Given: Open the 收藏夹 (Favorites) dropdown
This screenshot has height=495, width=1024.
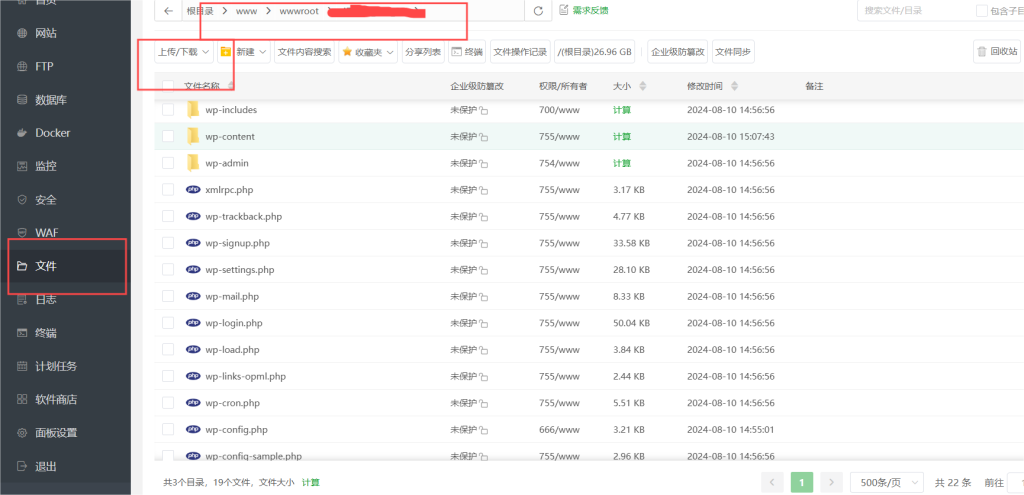Looking at the screenshot, I should 368,52.
